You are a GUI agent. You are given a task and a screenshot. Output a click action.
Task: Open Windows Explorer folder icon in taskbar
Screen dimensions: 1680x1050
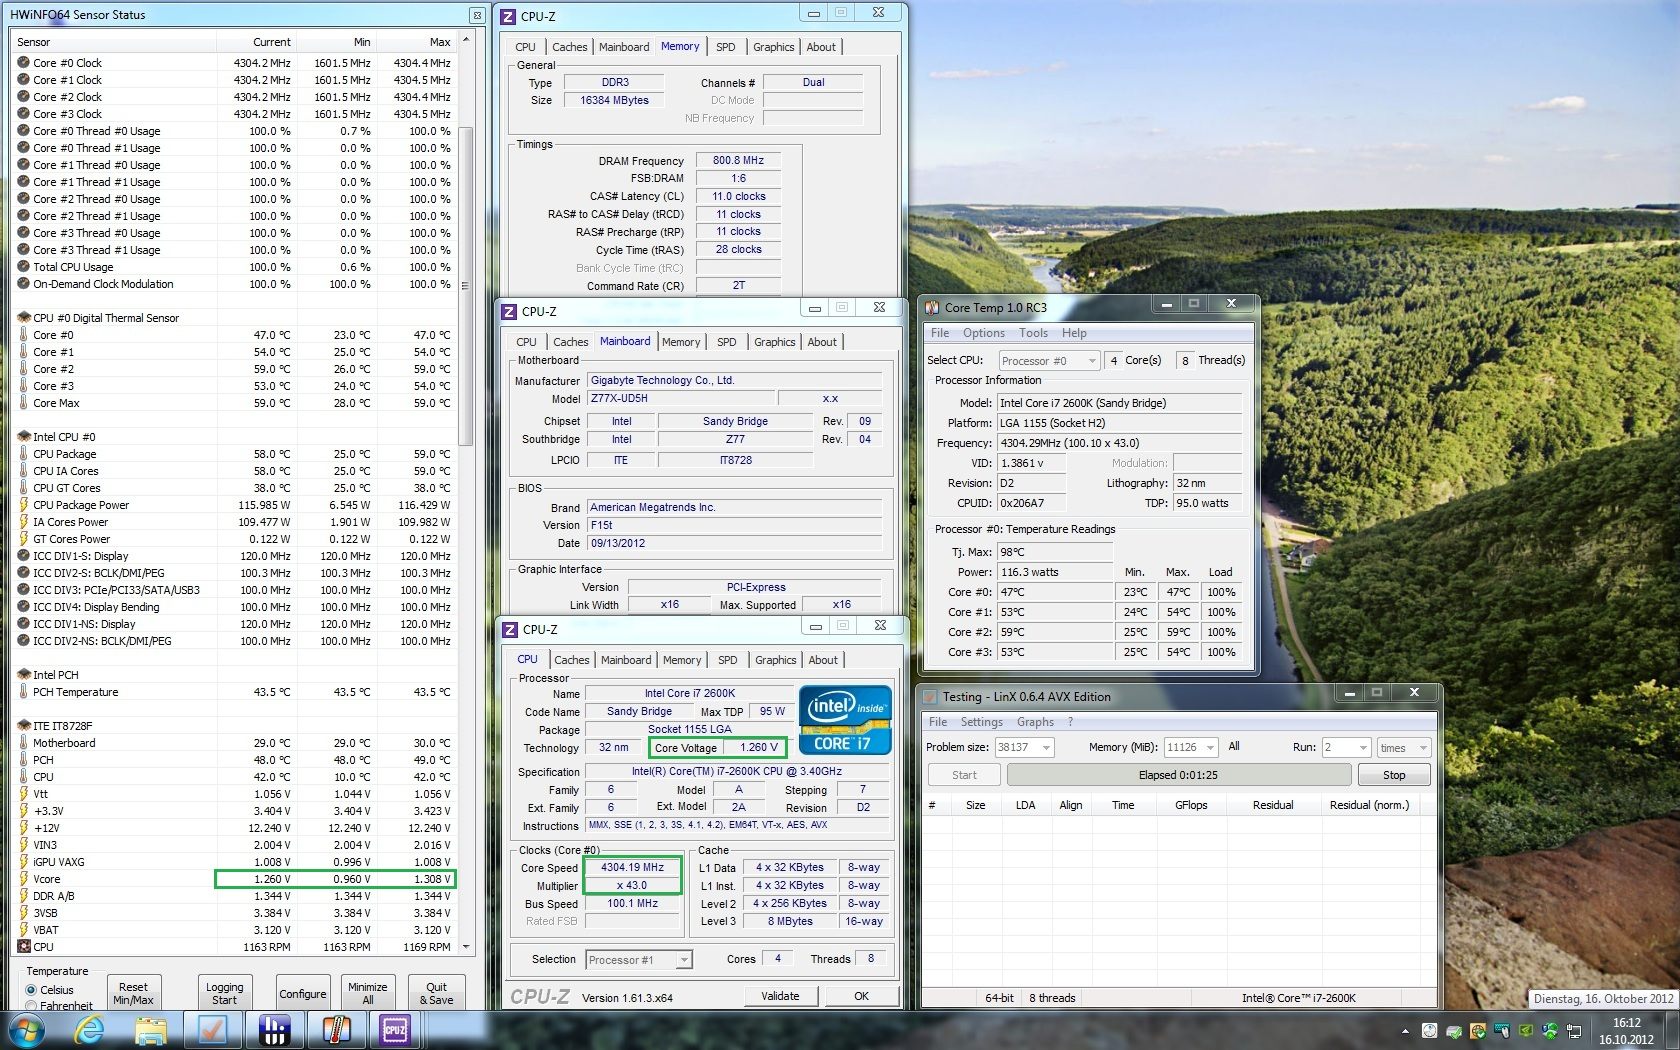point(151,1029)
